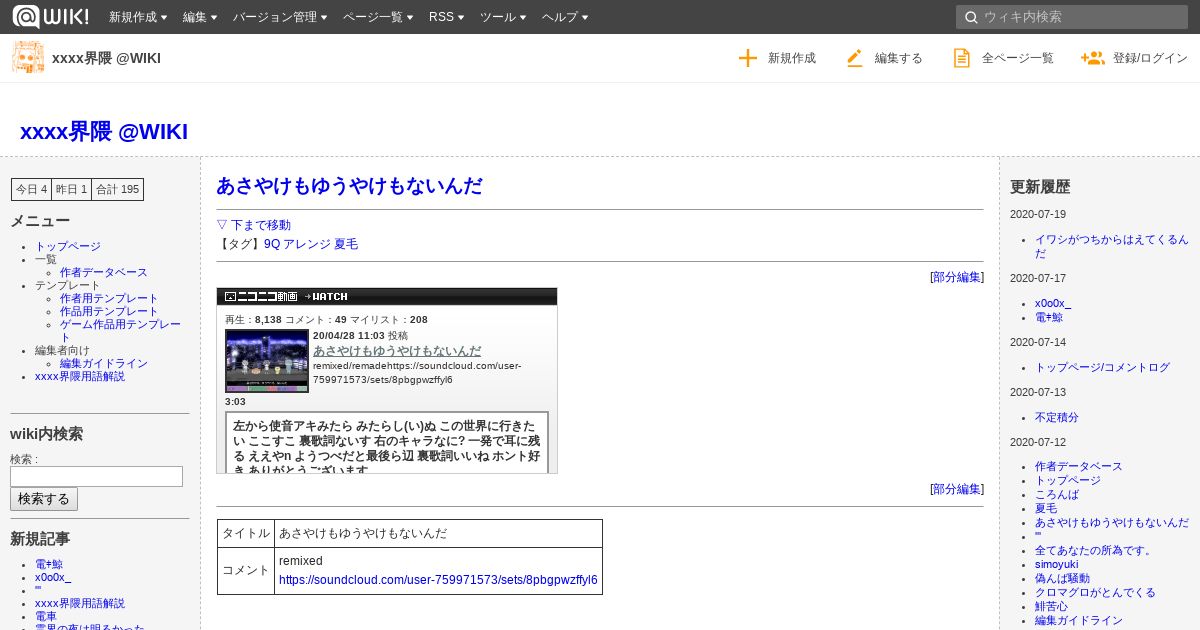1200x630 pixels.
Task: Click 編集する in the header
Action: 899,58
